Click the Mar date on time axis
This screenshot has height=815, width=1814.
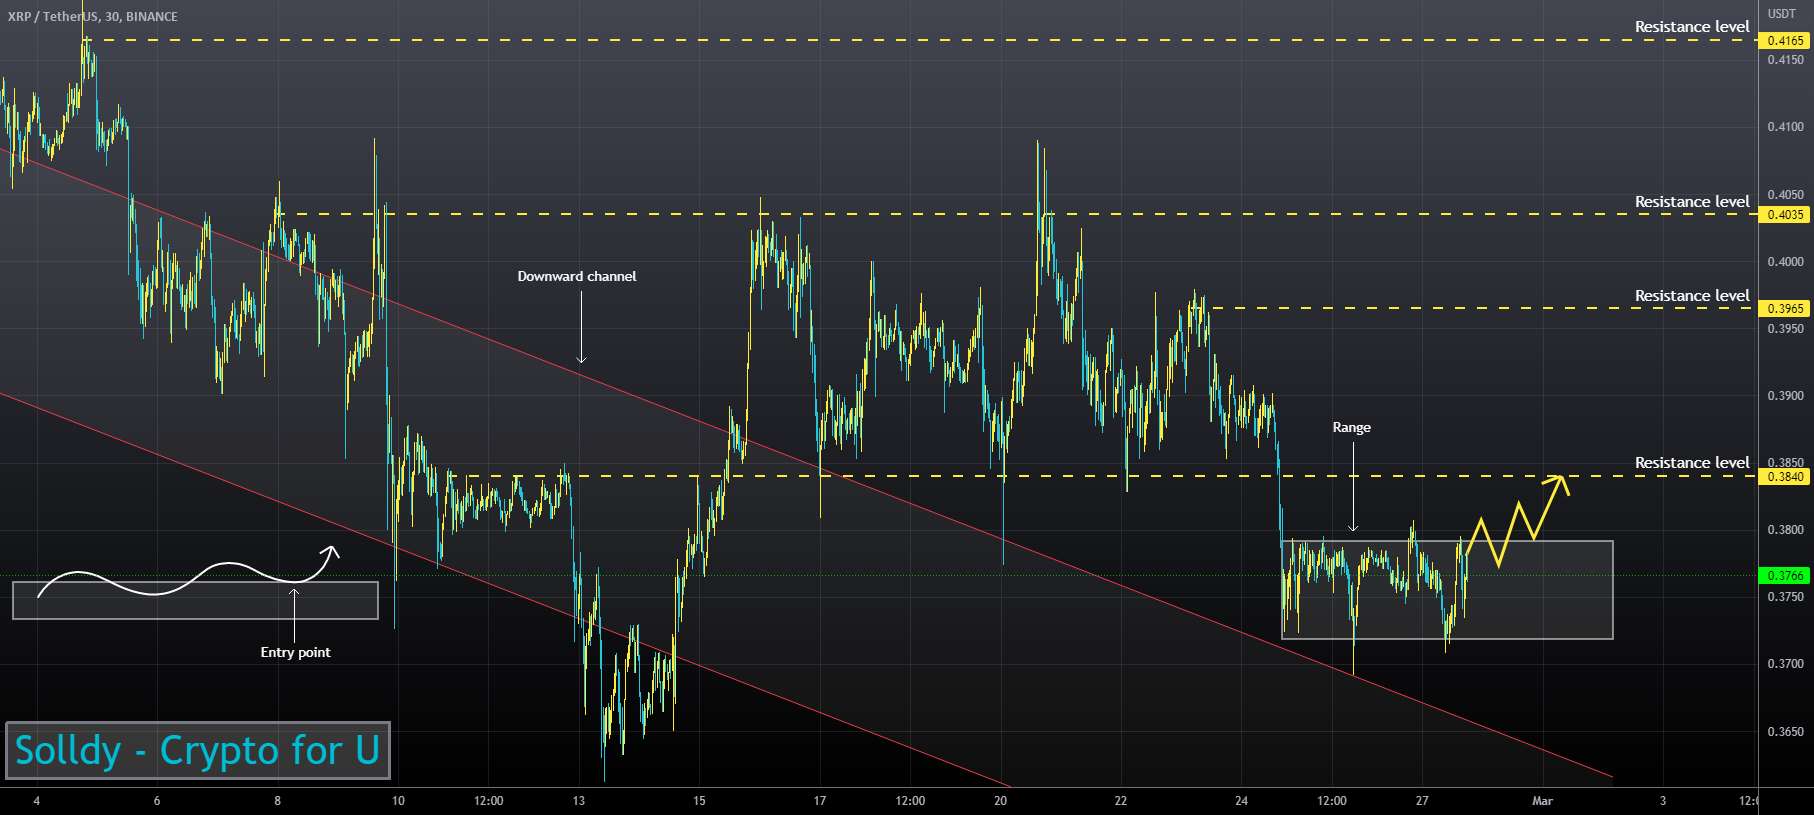[1543, 801]
